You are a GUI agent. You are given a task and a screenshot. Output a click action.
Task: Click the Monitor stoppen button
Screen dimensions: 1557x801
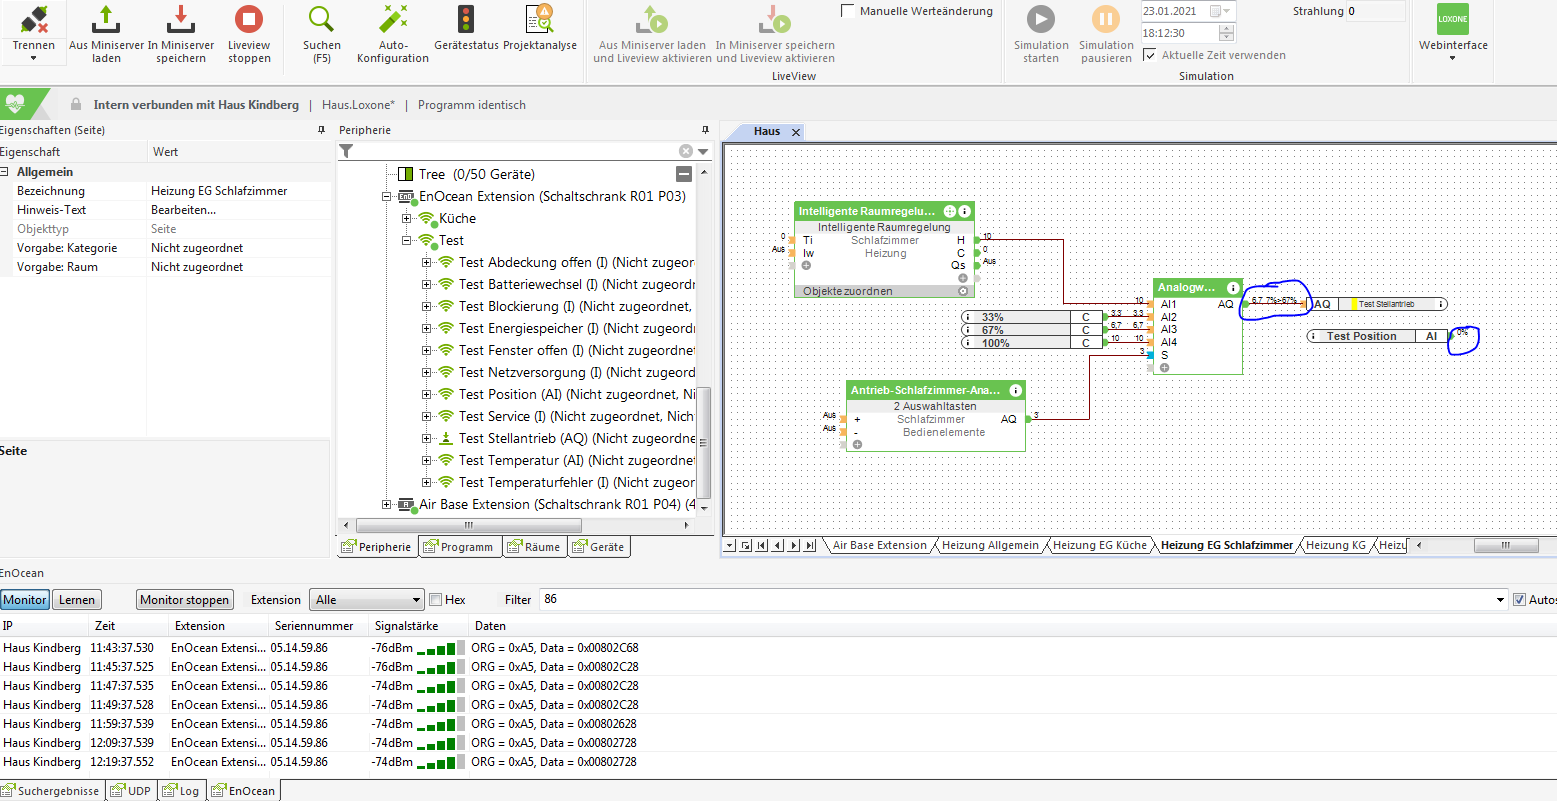tap(184, 600)
